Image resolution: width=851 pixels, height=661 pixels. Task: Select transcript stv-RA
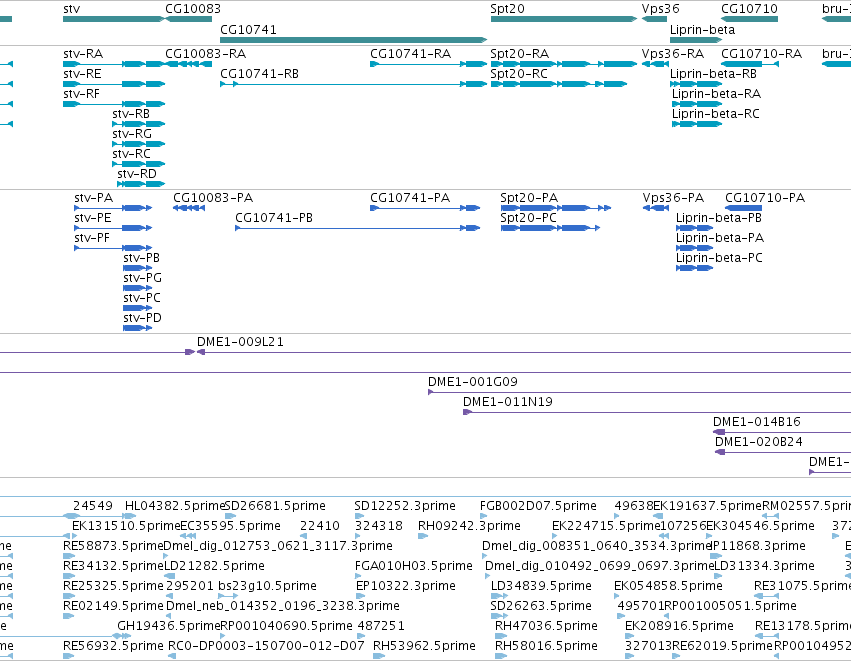(114, 64)
